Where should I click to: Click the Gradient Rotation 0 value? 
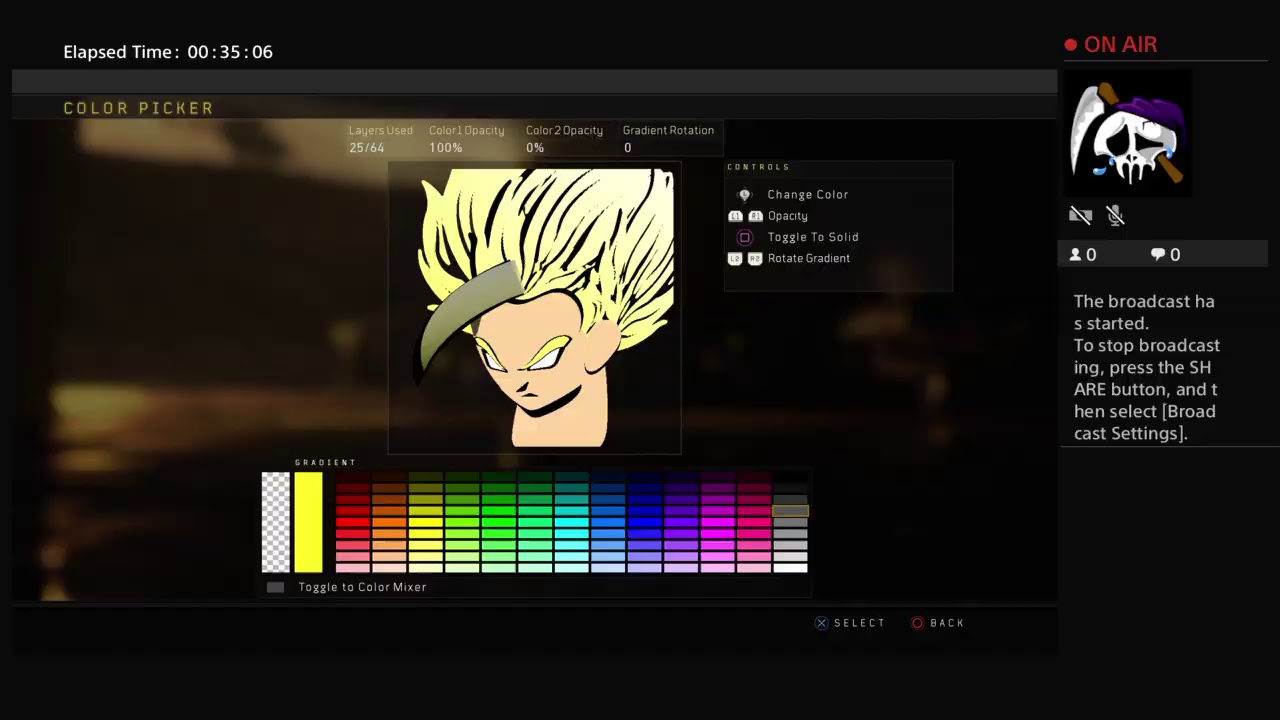(x=627, y=148)
